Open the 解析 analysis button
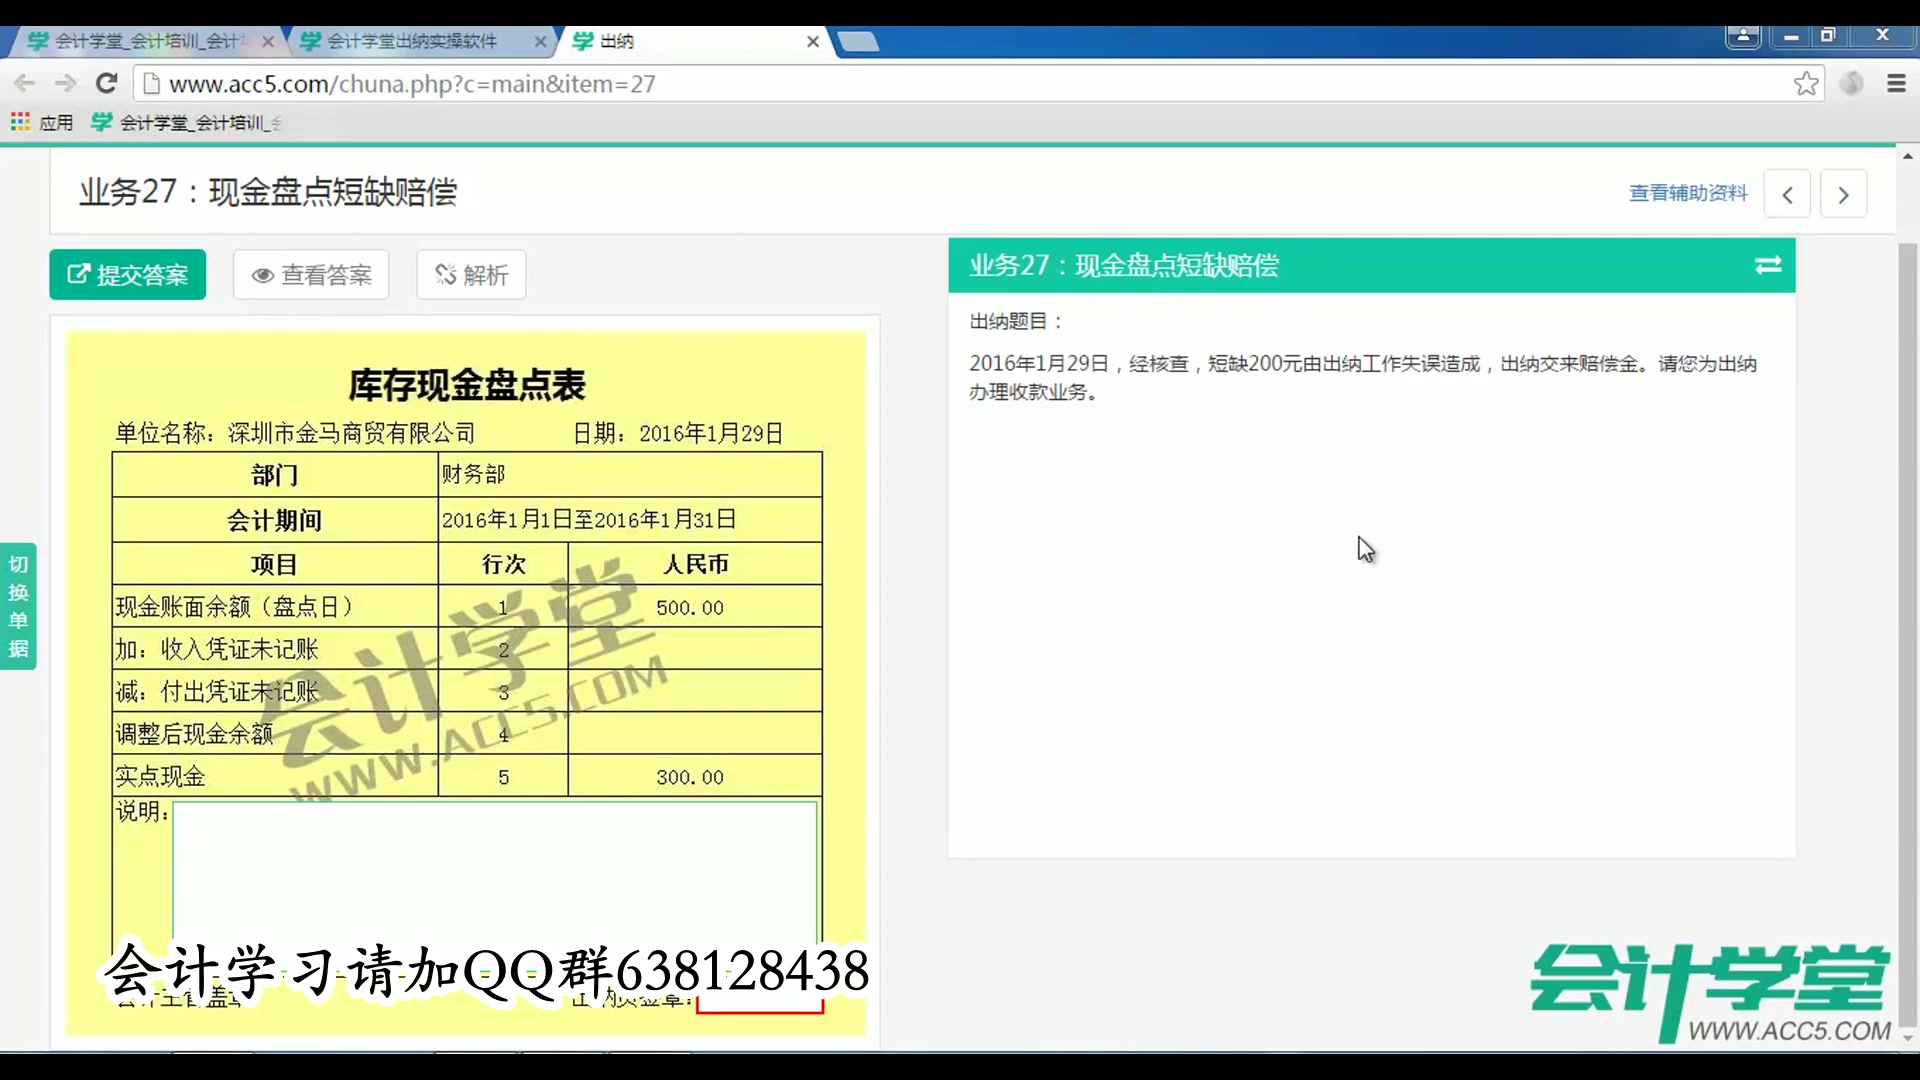The width and height of the screenshot is (1920, 1080). pyautogui.click(x=471, y=274)
